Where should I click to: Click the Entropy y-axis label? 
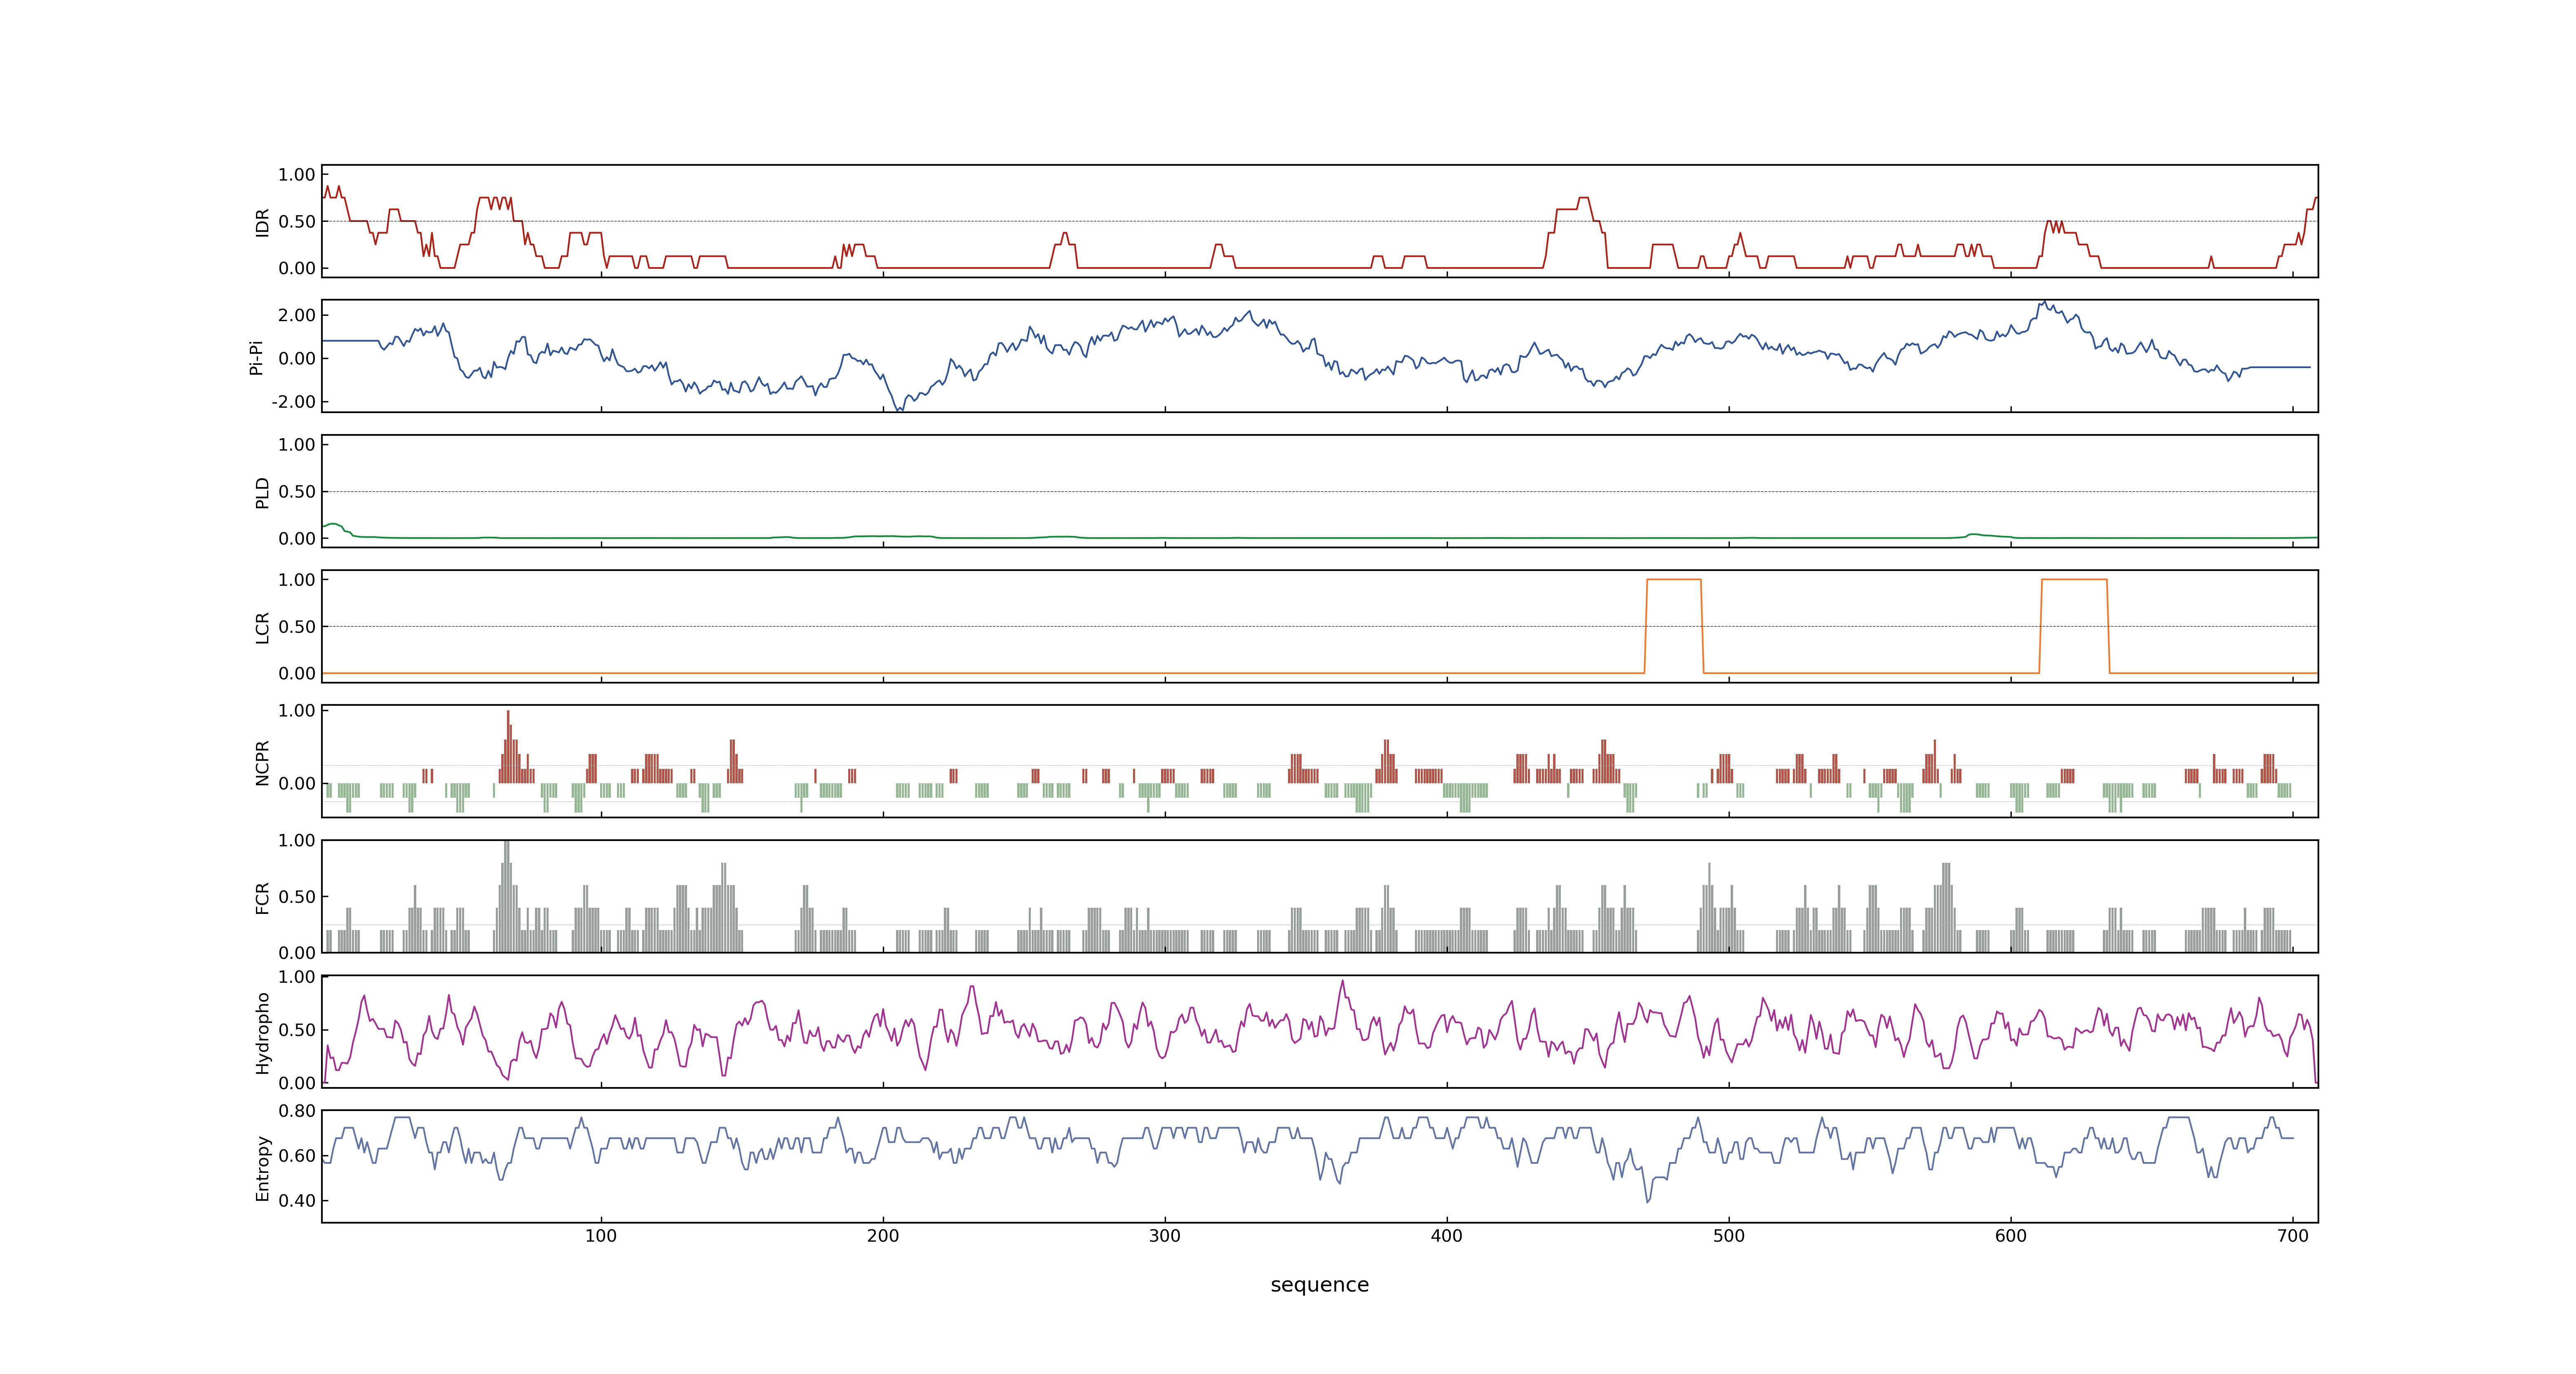262,1168
